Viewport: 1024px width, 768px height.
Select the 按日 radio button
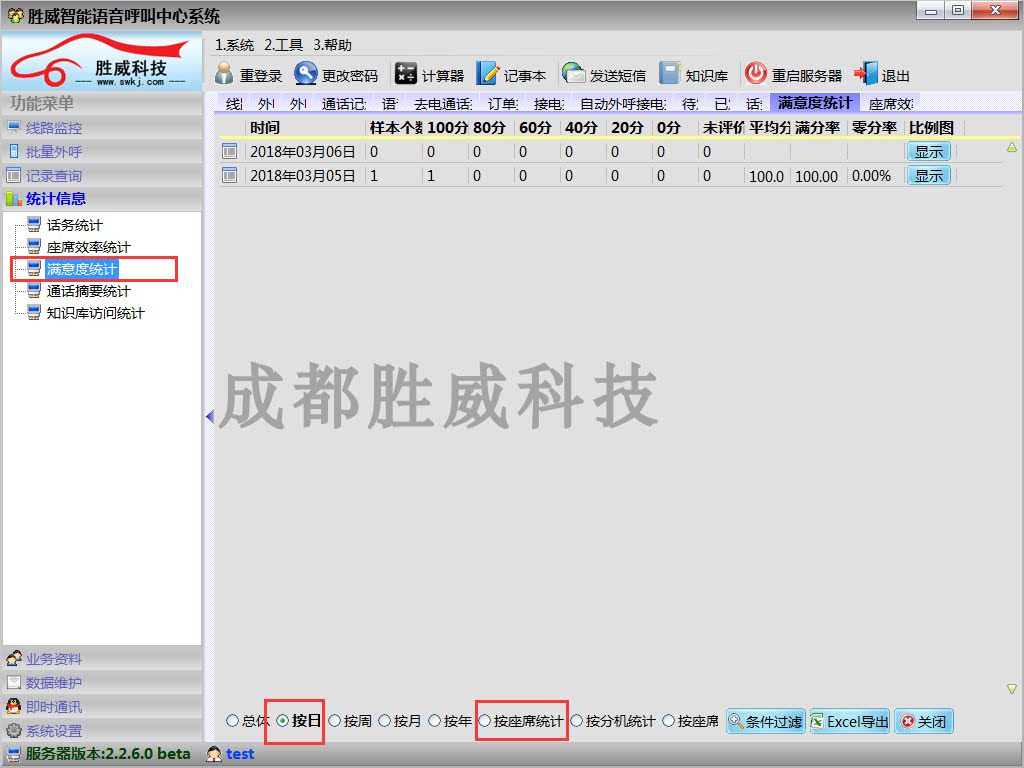283,721
